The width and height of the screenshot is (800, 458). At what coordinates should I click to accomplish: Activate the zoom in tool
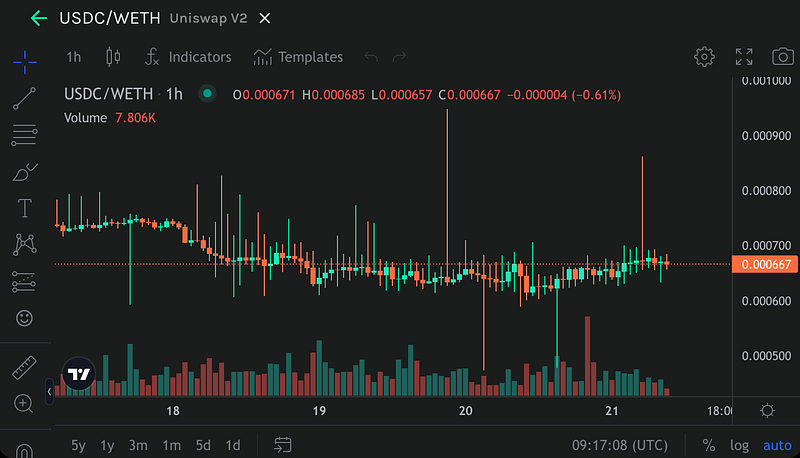[x=23, y=403]
